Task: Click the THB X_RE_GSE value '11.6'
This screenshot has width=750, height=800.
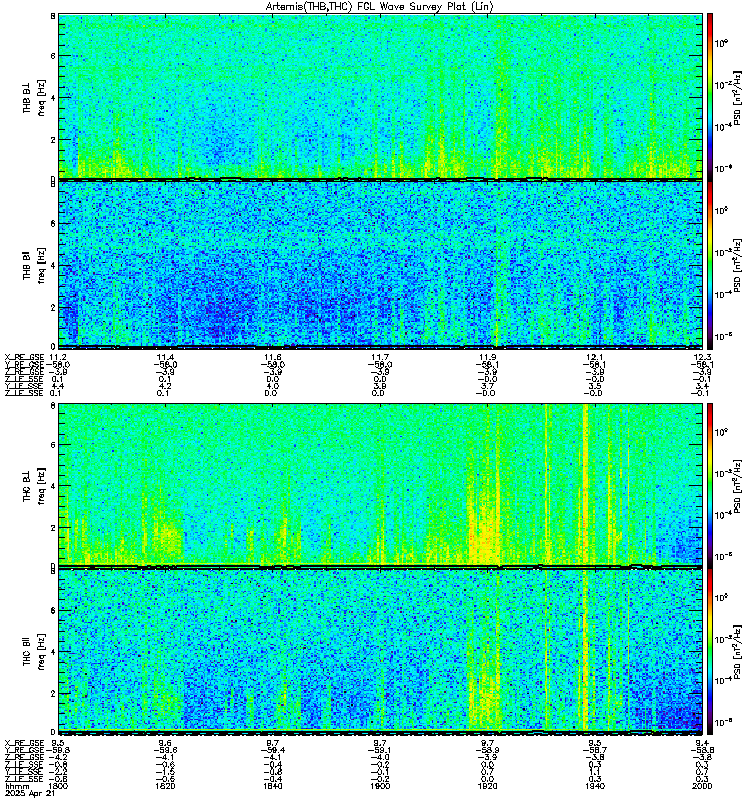Action: pyautogui.click(x=272, y=357)
